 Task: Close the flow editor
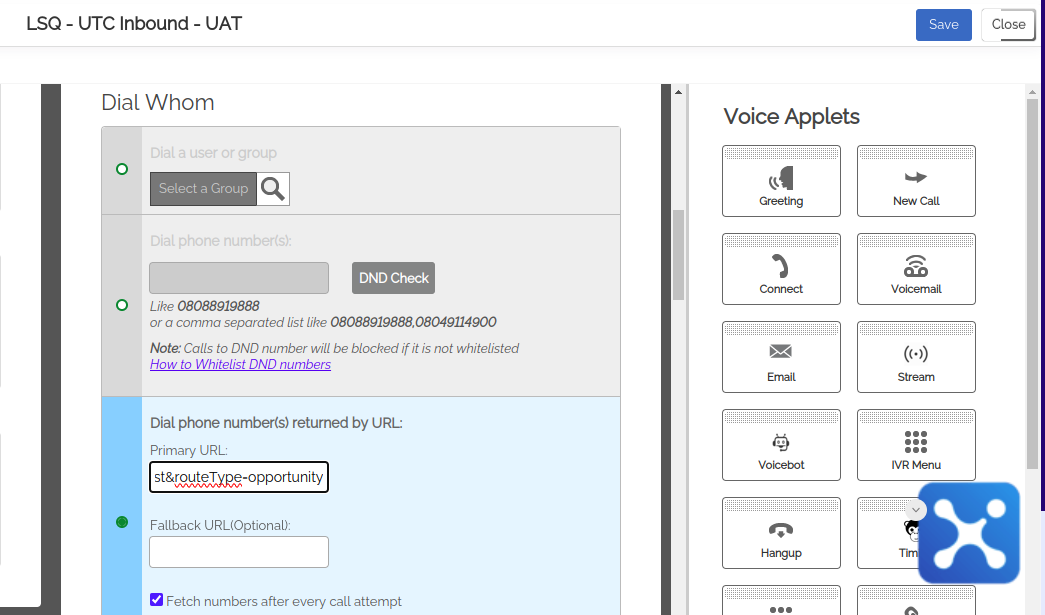tap(1008, 25)
